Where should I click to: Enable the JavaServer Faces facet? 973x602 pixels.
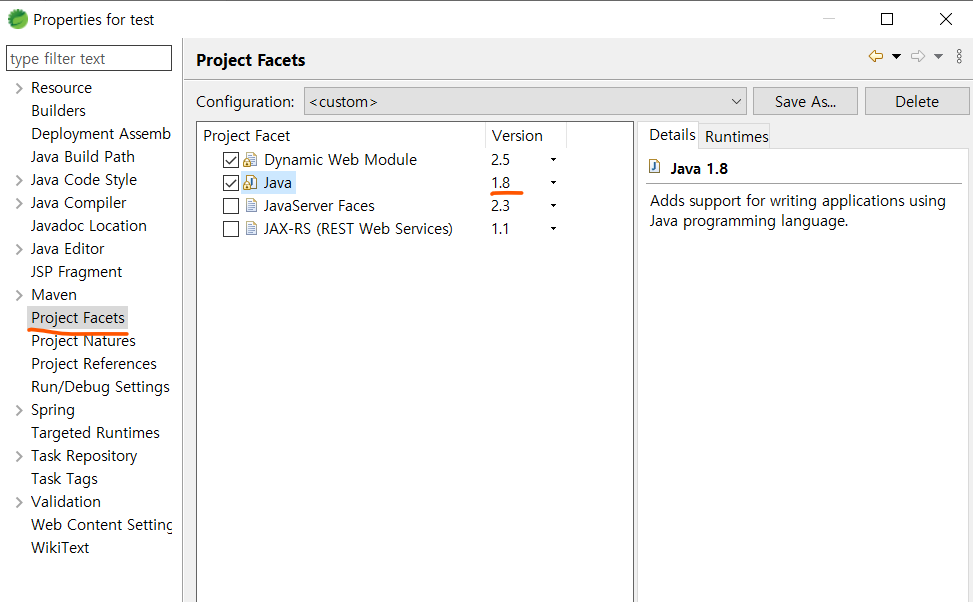[231, 205]
